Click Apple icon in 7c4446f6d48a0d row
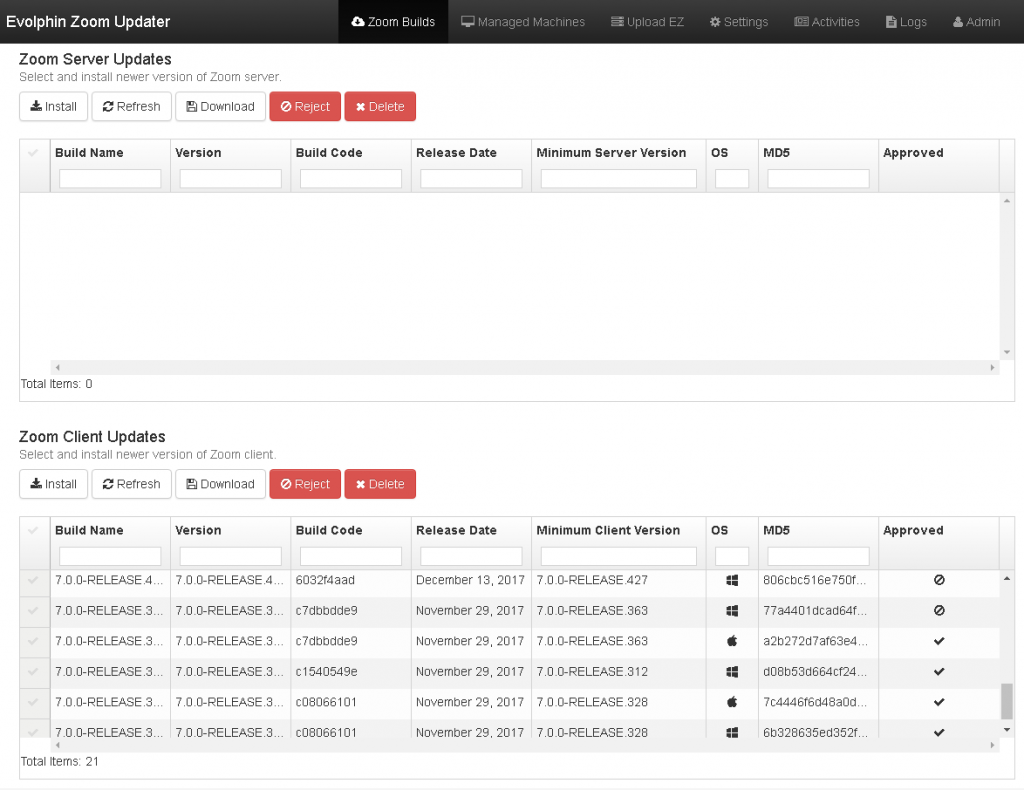Image resolution: width=1024 pixels, height=790 pixels. click(x=732, y=702)
